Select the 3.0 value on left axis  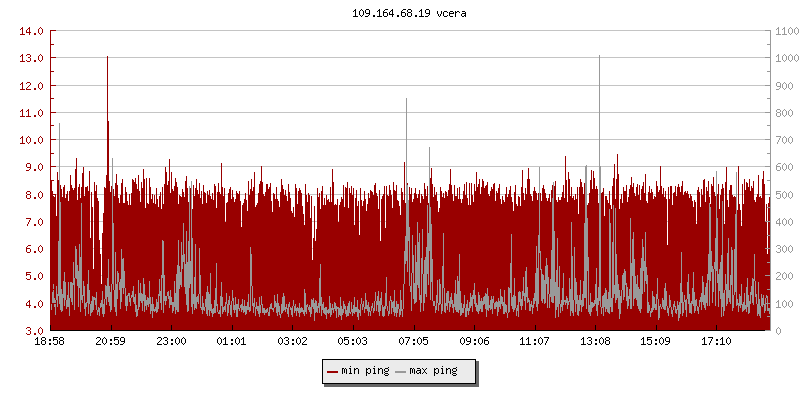click(x=32, y=331)
